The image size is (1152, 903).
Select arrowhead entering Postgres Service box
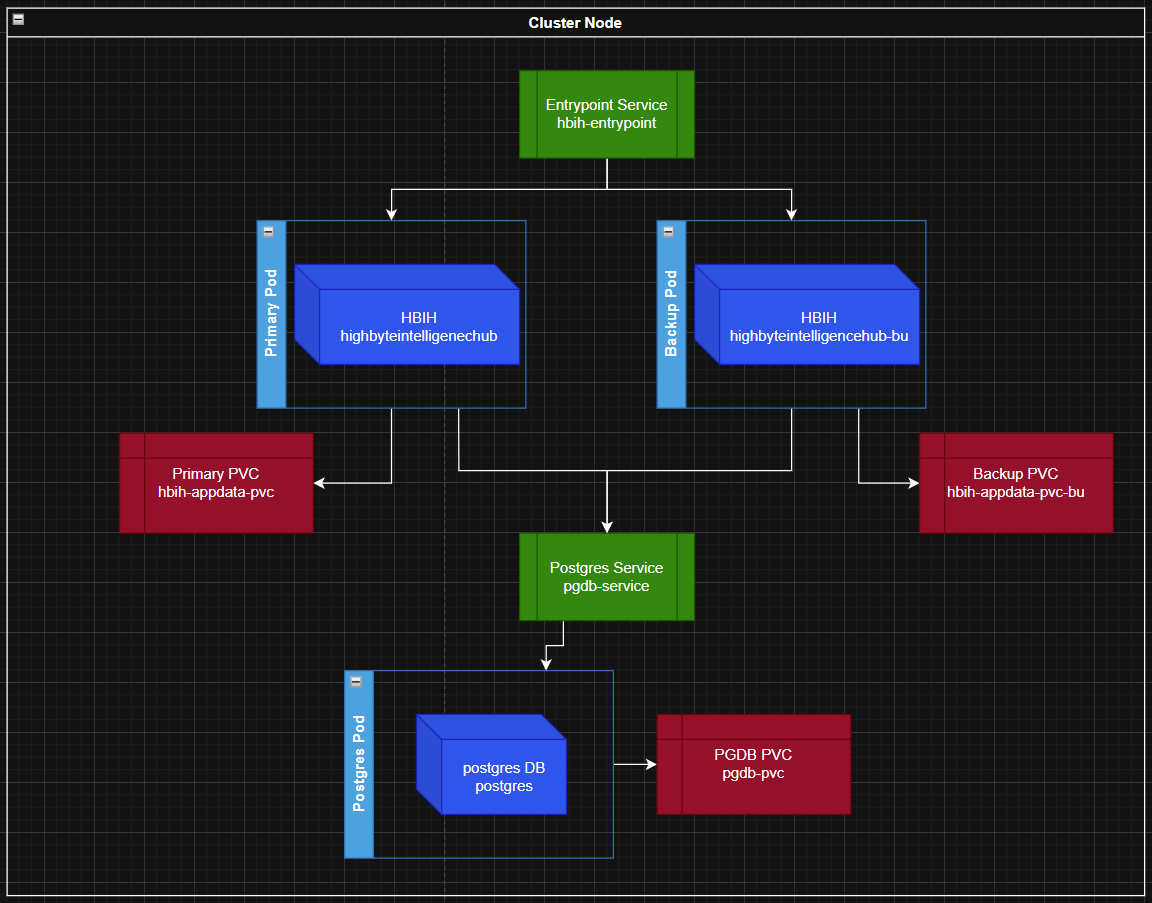607,526
